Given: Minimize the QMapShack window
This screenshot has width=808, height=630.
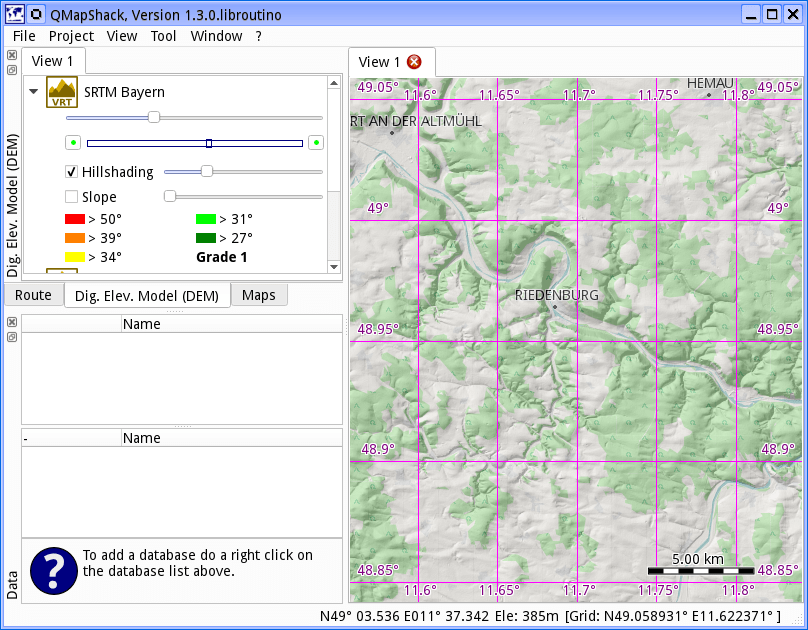Looking at the screenshot, I should click(751, 14).
